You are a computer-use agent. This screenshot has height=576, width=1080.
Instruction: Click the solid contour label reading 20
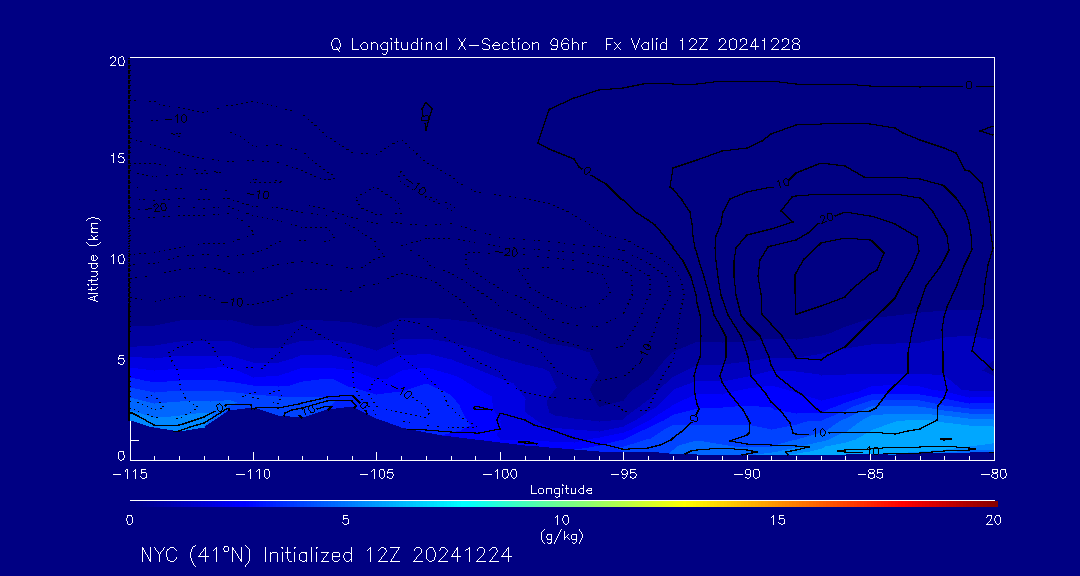tap(827, 219)
